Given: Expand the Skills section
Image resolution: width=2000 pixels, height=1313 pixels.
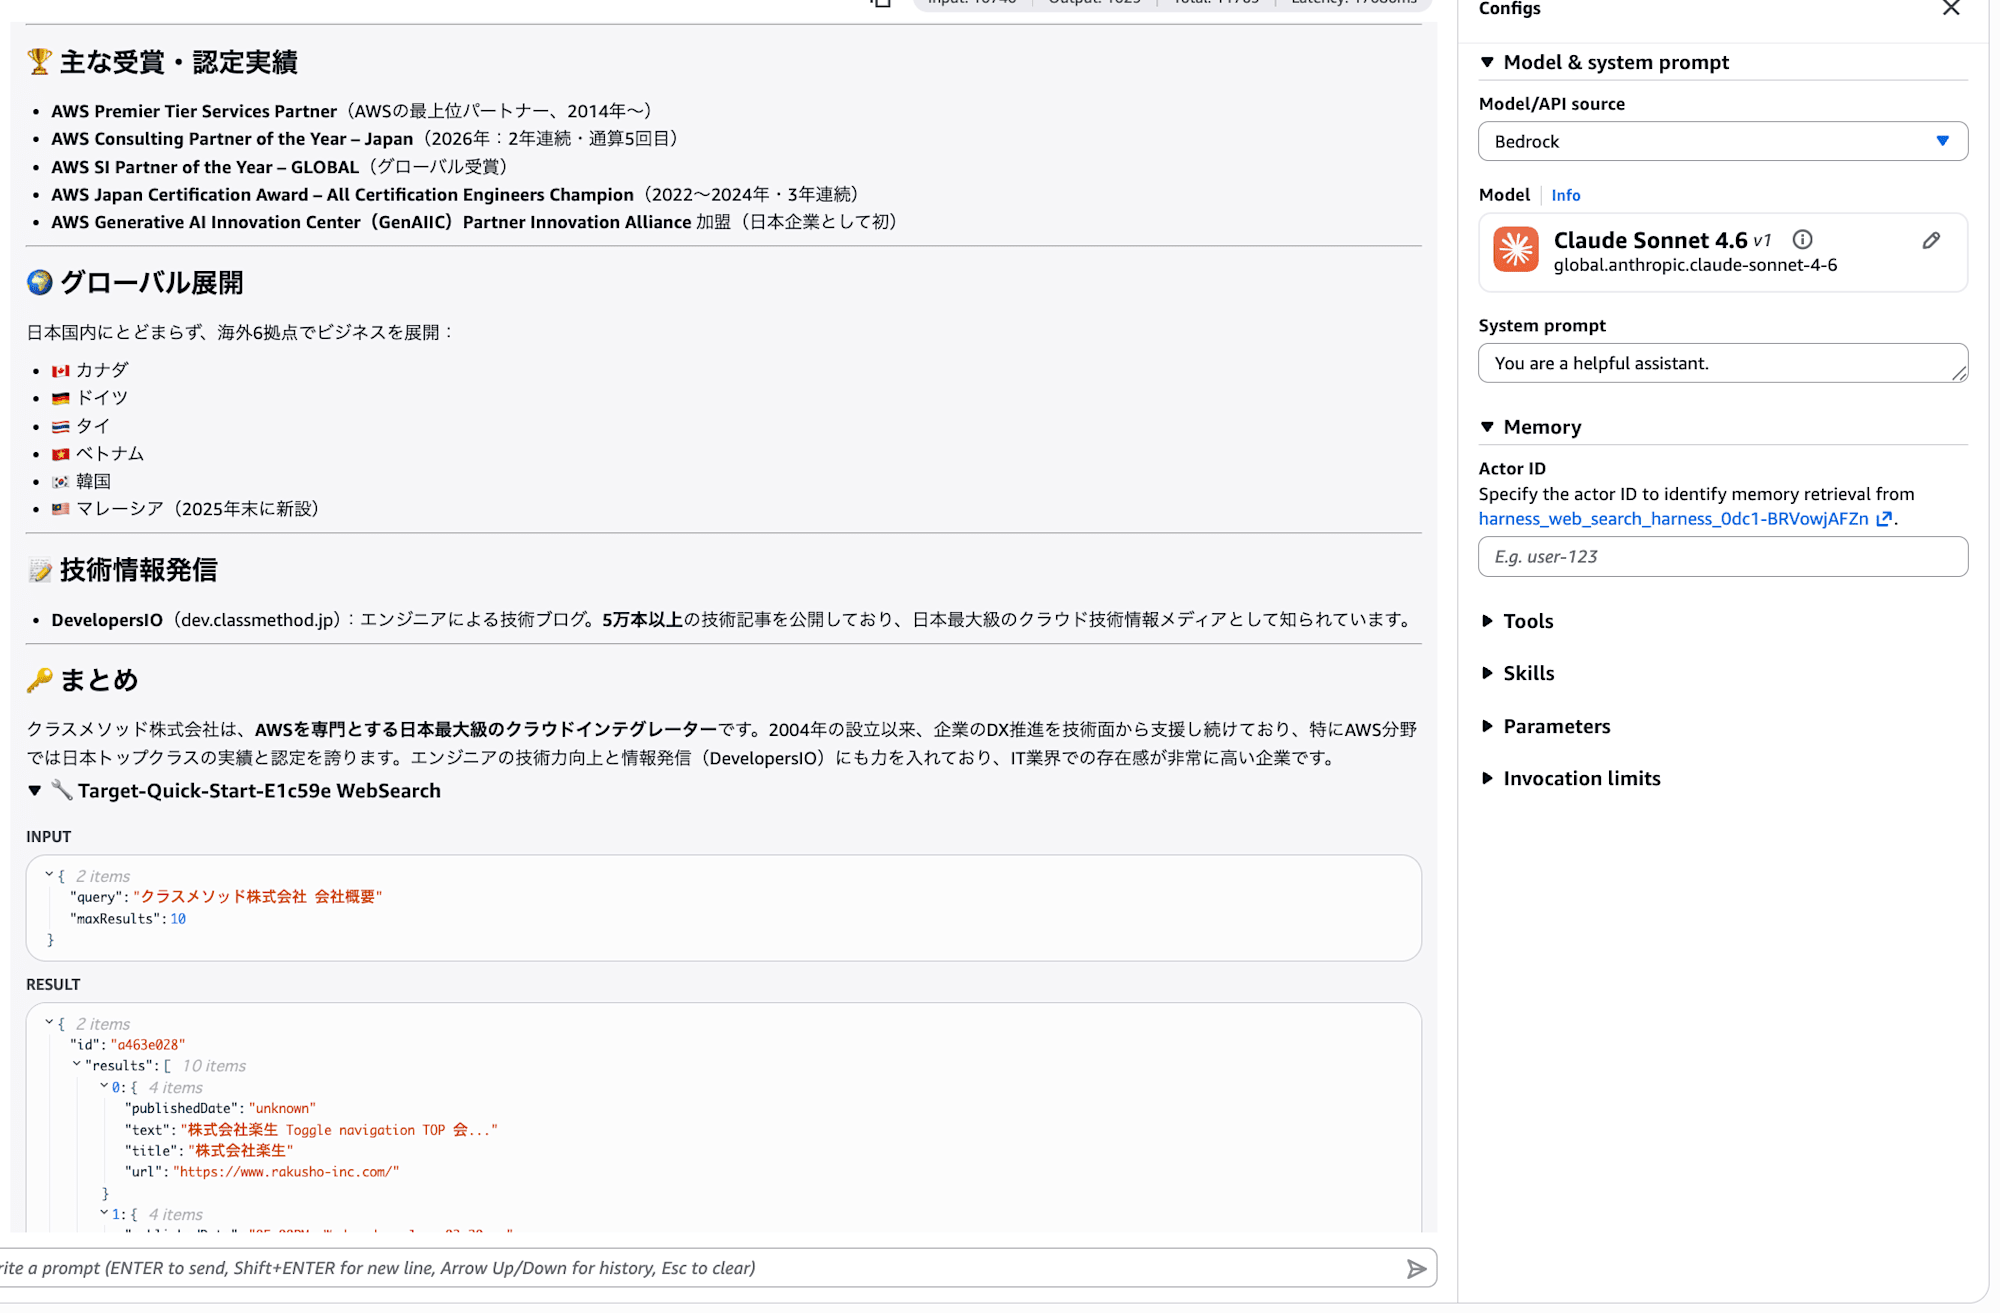Looking at the screenshot, I should (1487, 673).
